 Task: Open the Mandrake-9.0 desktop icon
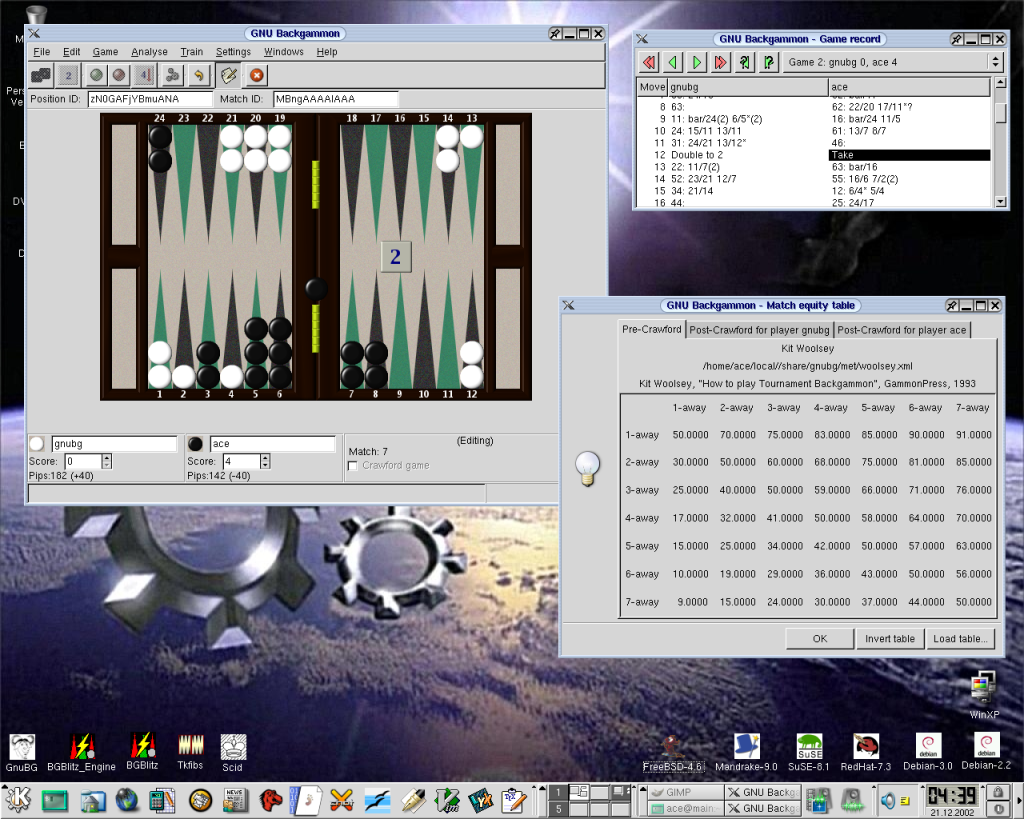746,752
